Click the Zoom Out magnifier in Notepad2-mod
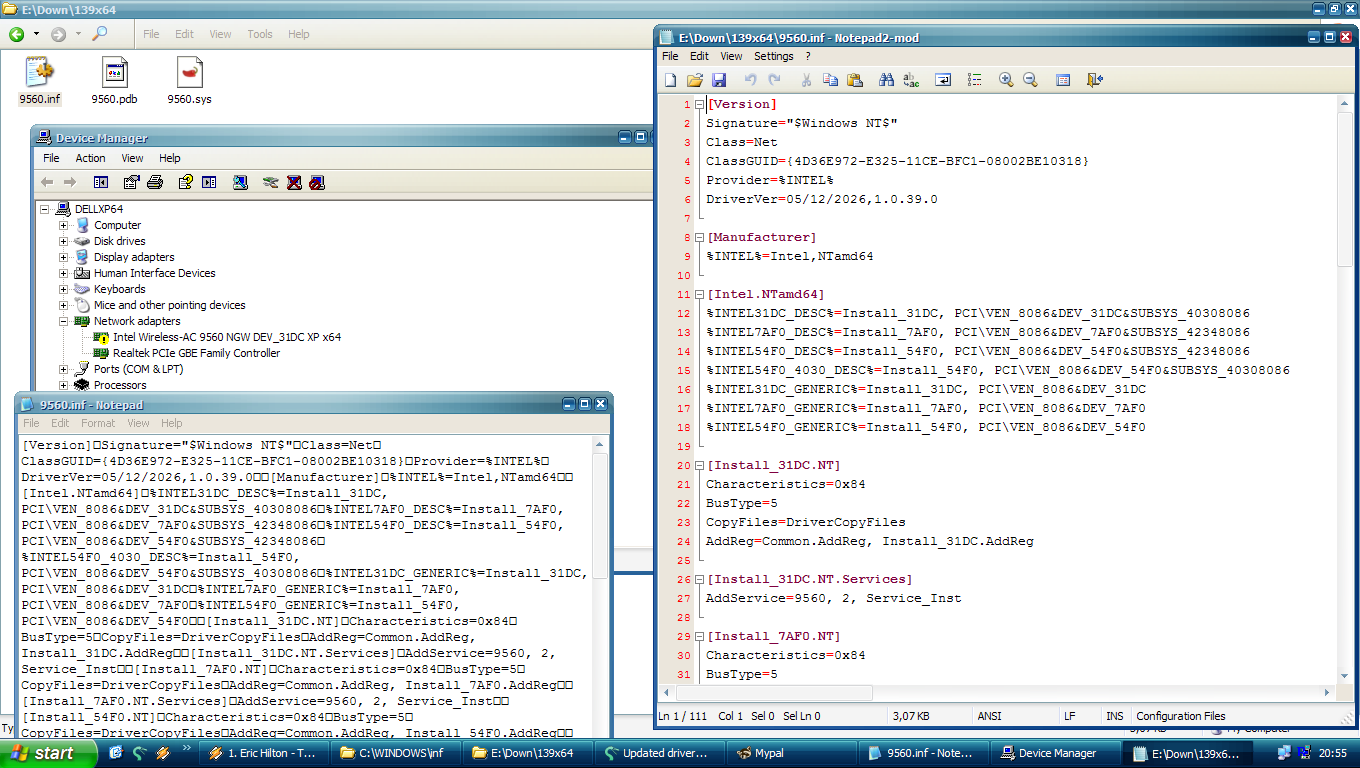Screen dimensions: 1360x768 (x=1030, y=80)
